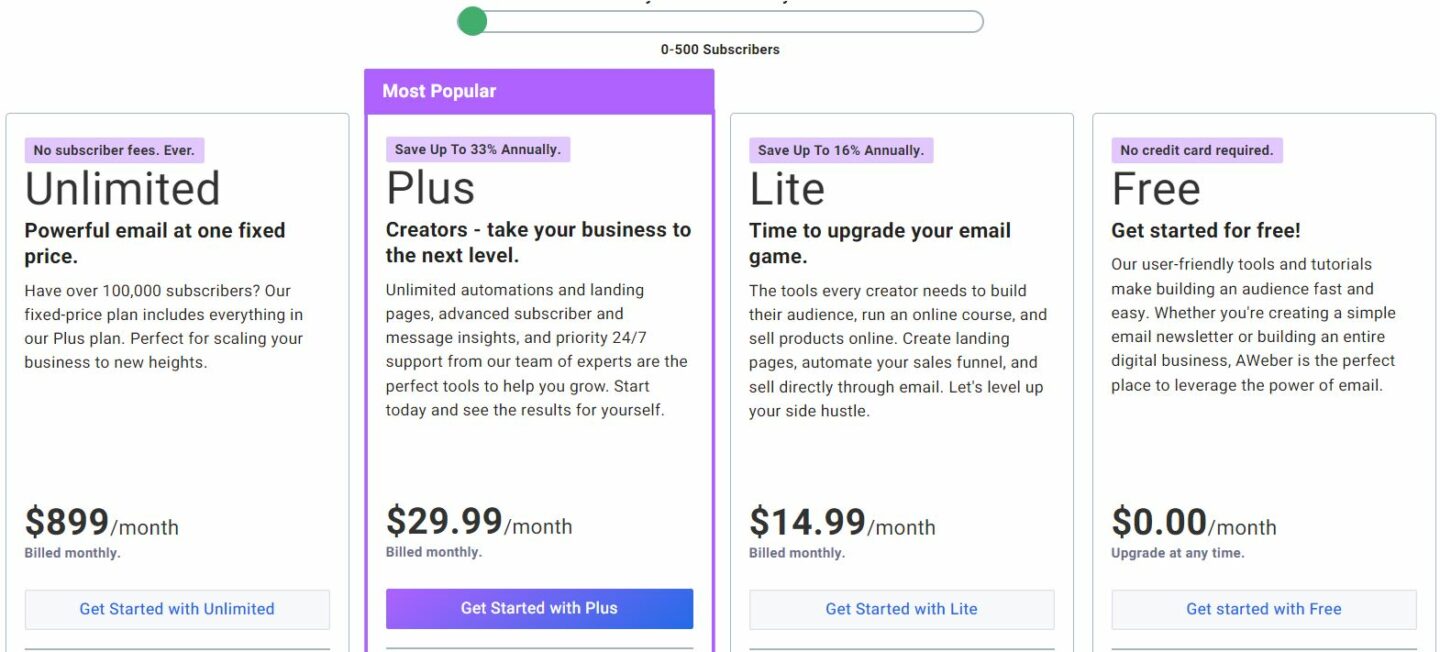Click the subscriber slider track to change range

pyautogui.click(x=720, y=20)
